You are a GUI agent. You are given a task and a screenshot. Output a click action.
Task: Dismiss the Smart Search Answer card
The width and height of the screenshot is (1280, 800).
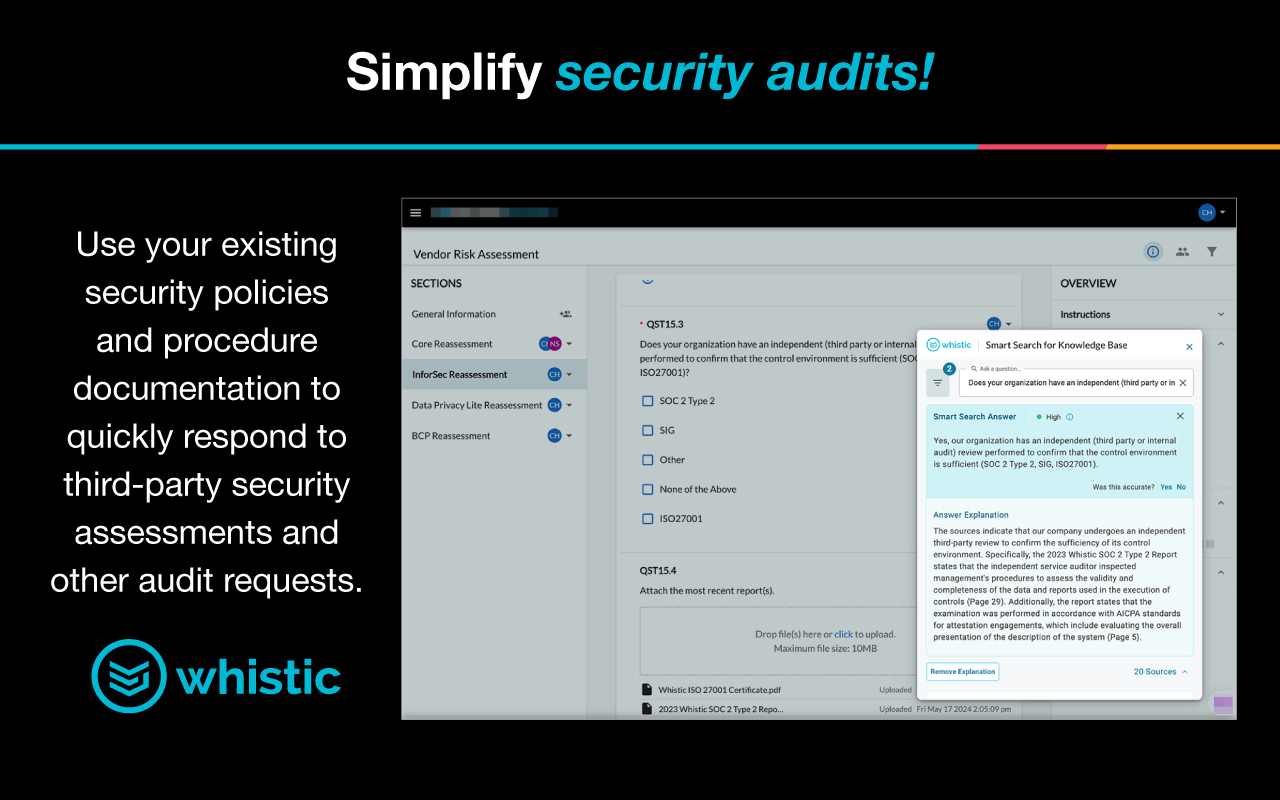tap(1180, 416)
